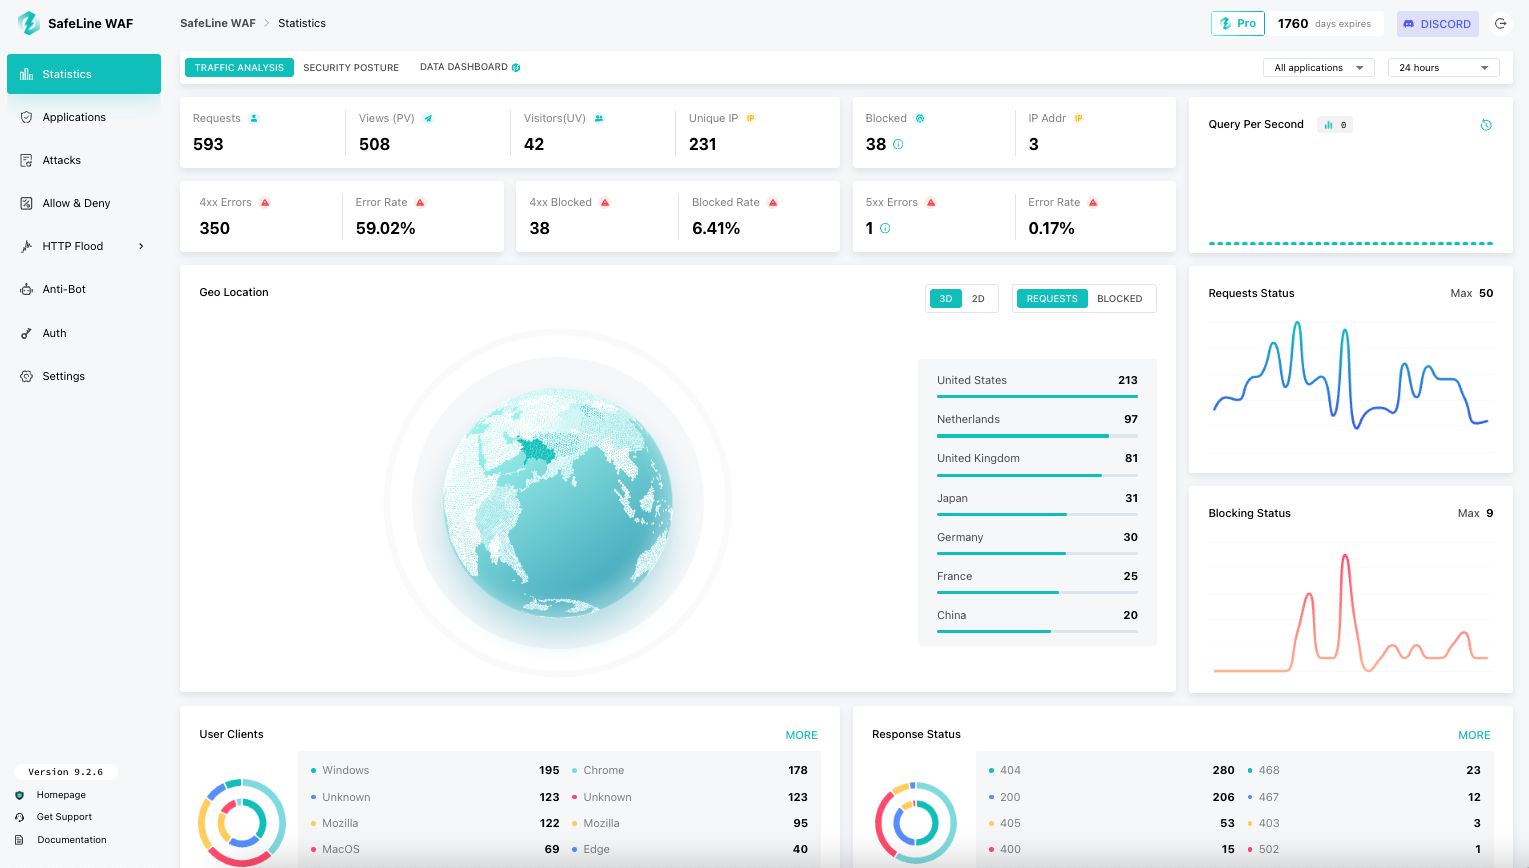Click the DISCORD button
This screenshot has height=868, width=1529.
(x=1437, y=24)
